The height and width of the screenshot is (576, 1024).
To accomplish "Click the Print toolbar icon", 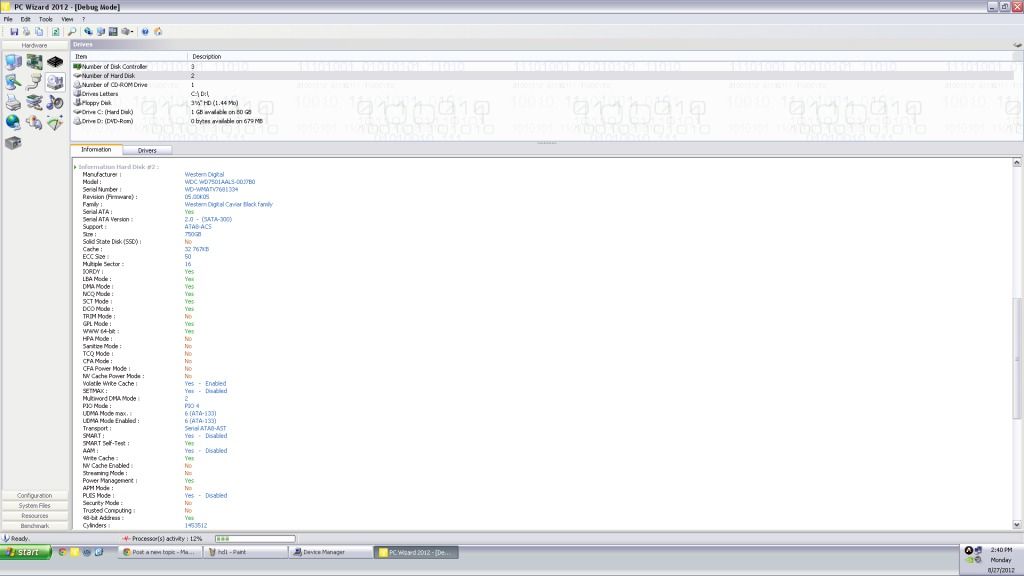I will pyautogui.click(x=26, y=31).
